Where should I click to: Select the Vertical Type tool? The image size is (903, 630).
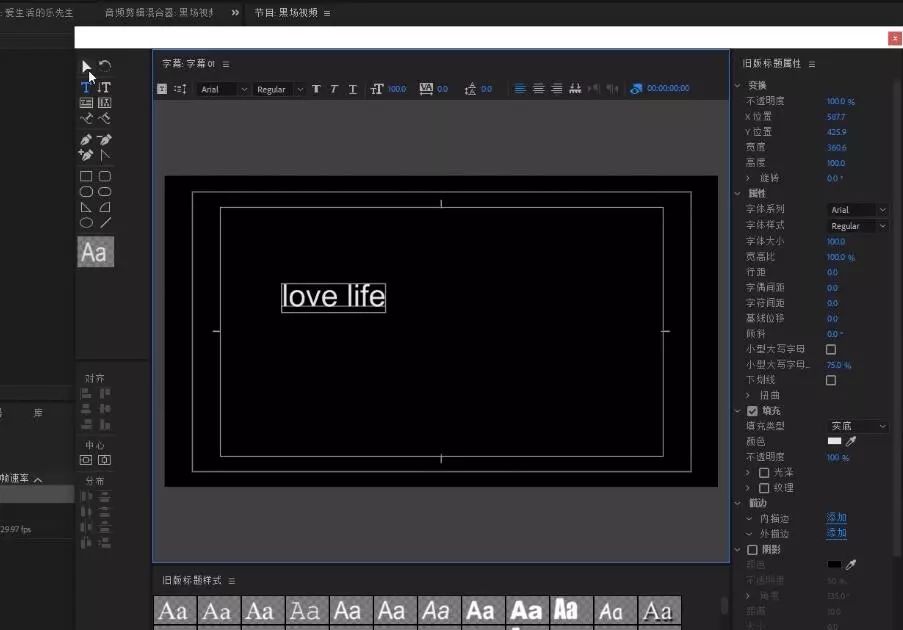(104, 88)
